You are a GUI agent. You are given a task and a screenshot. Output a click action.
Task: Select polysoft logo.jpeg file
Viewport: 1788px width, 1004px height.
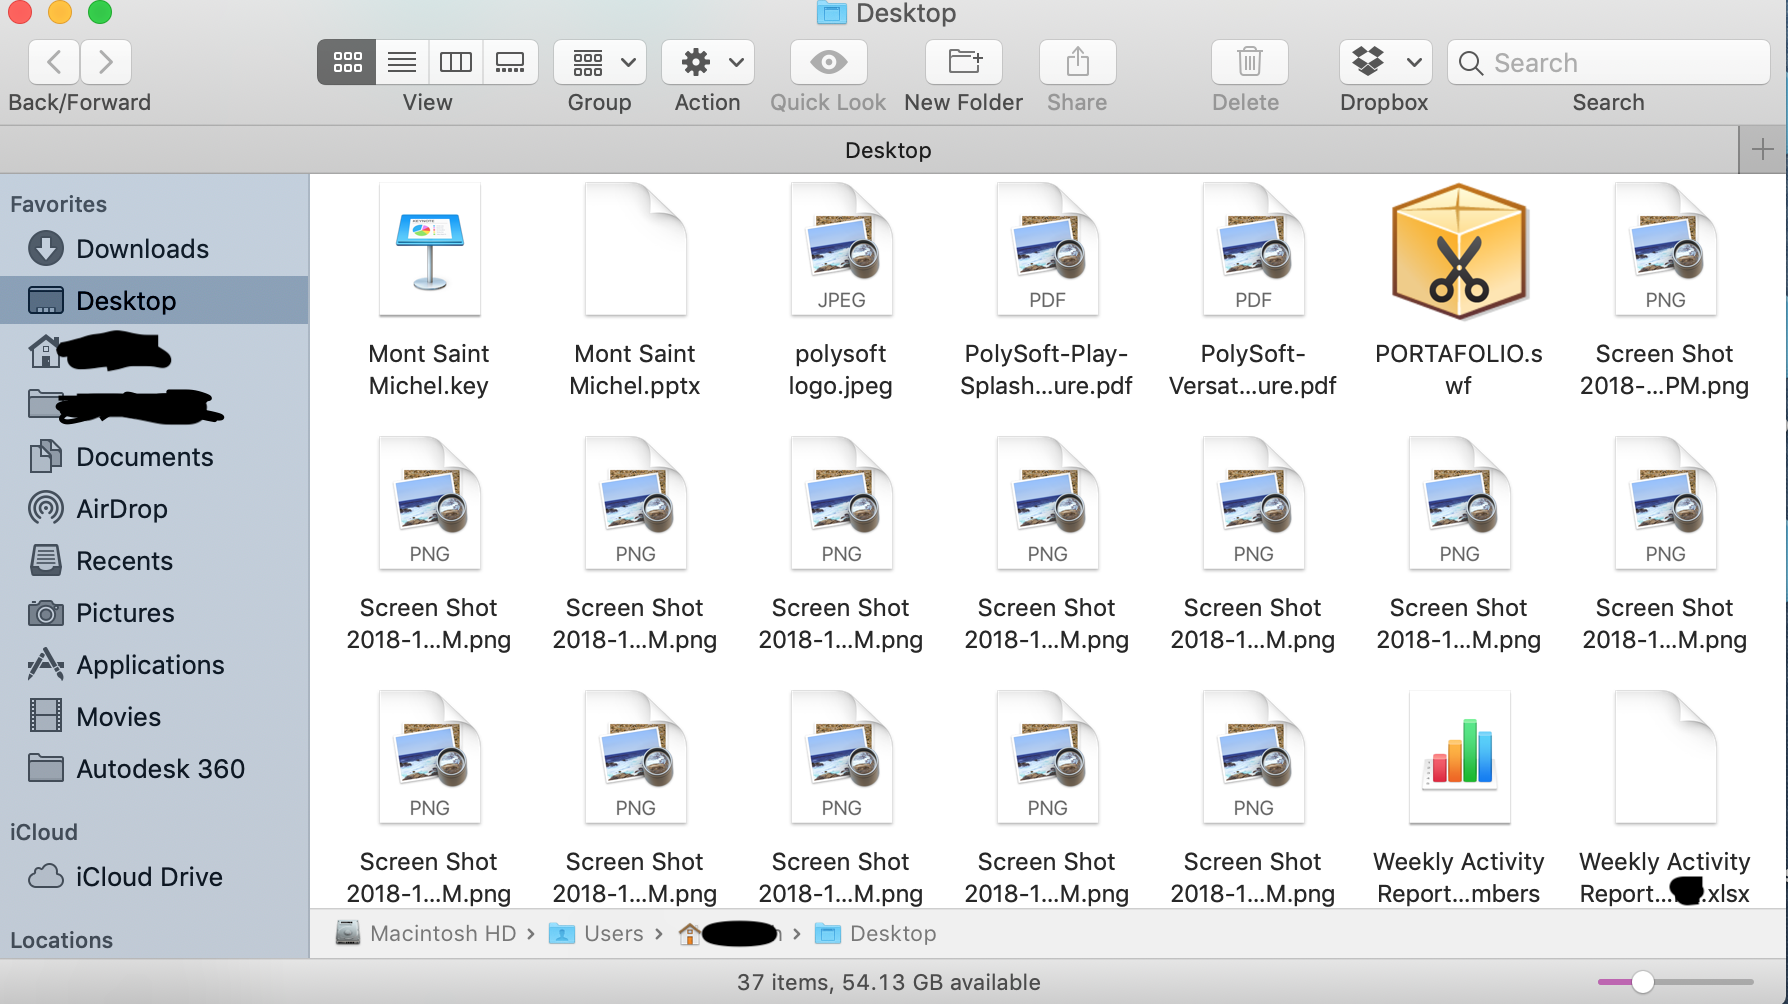pos(841,292)
